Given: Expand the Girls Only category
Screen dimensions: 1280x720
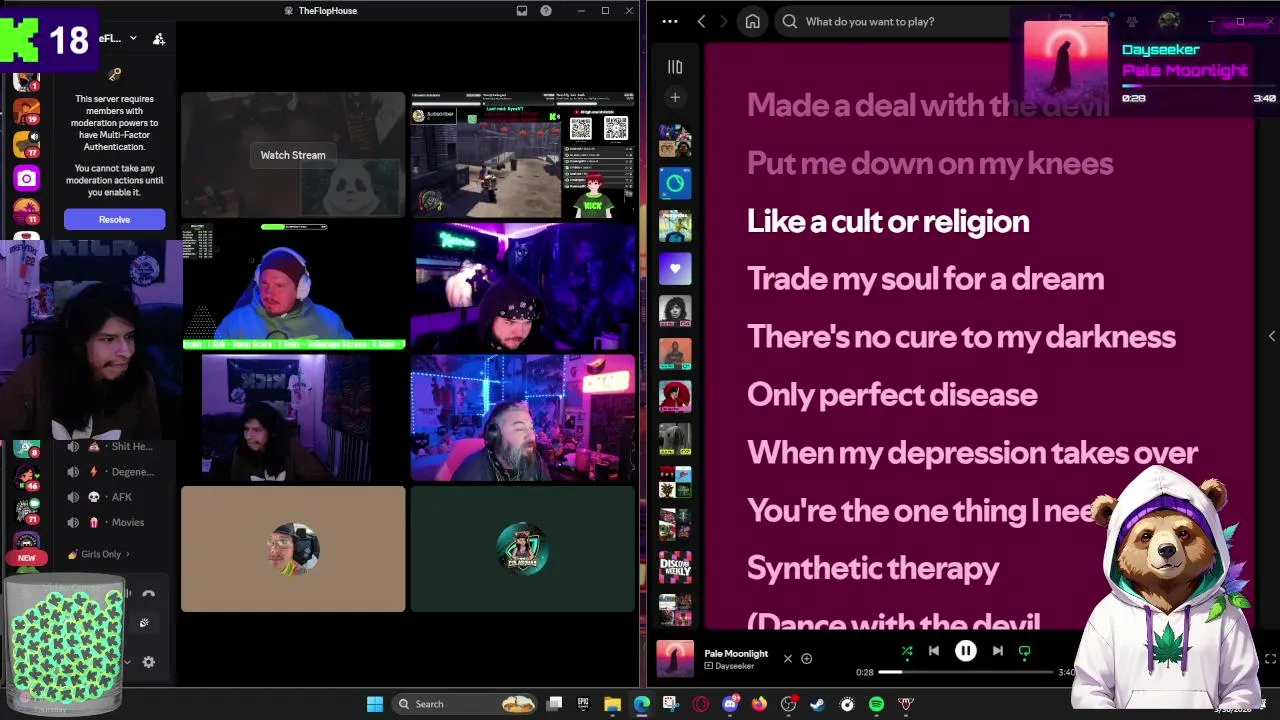Looking at the screenshot, I should point(98,554).
